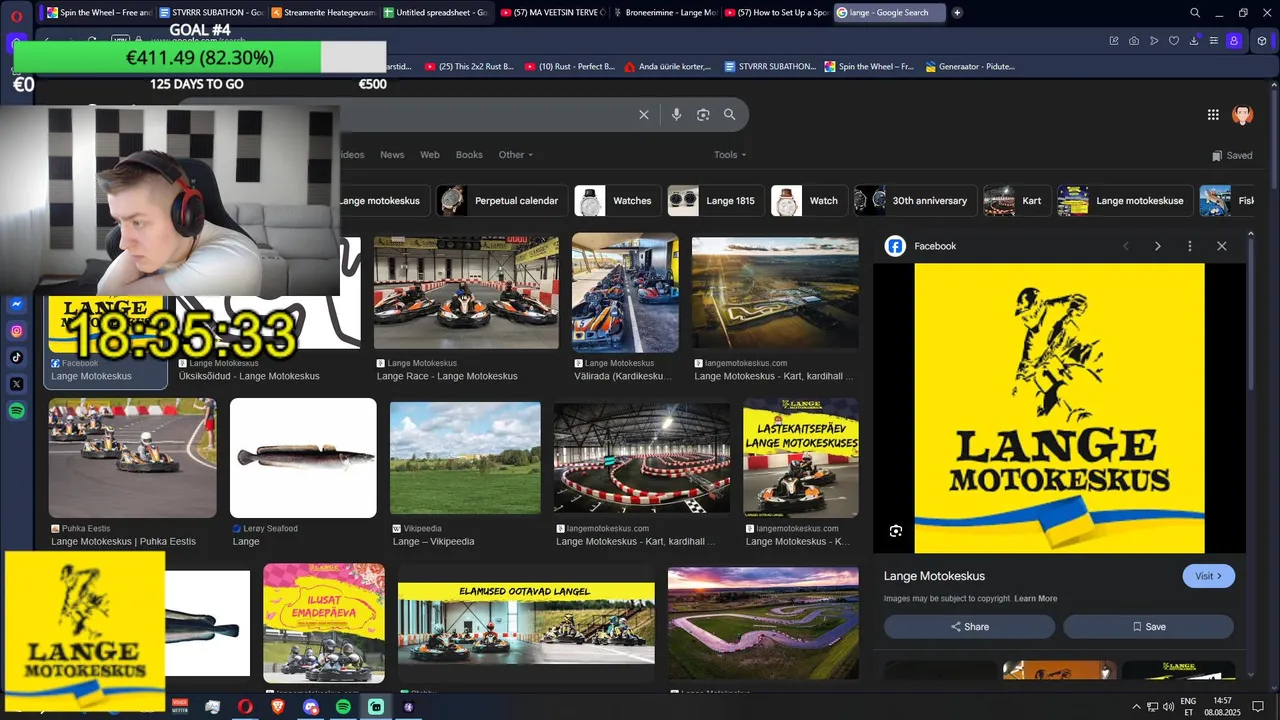Open Lange Race kart lineup image
Viewport: 1280px width, 720px height.
point(466,292)
